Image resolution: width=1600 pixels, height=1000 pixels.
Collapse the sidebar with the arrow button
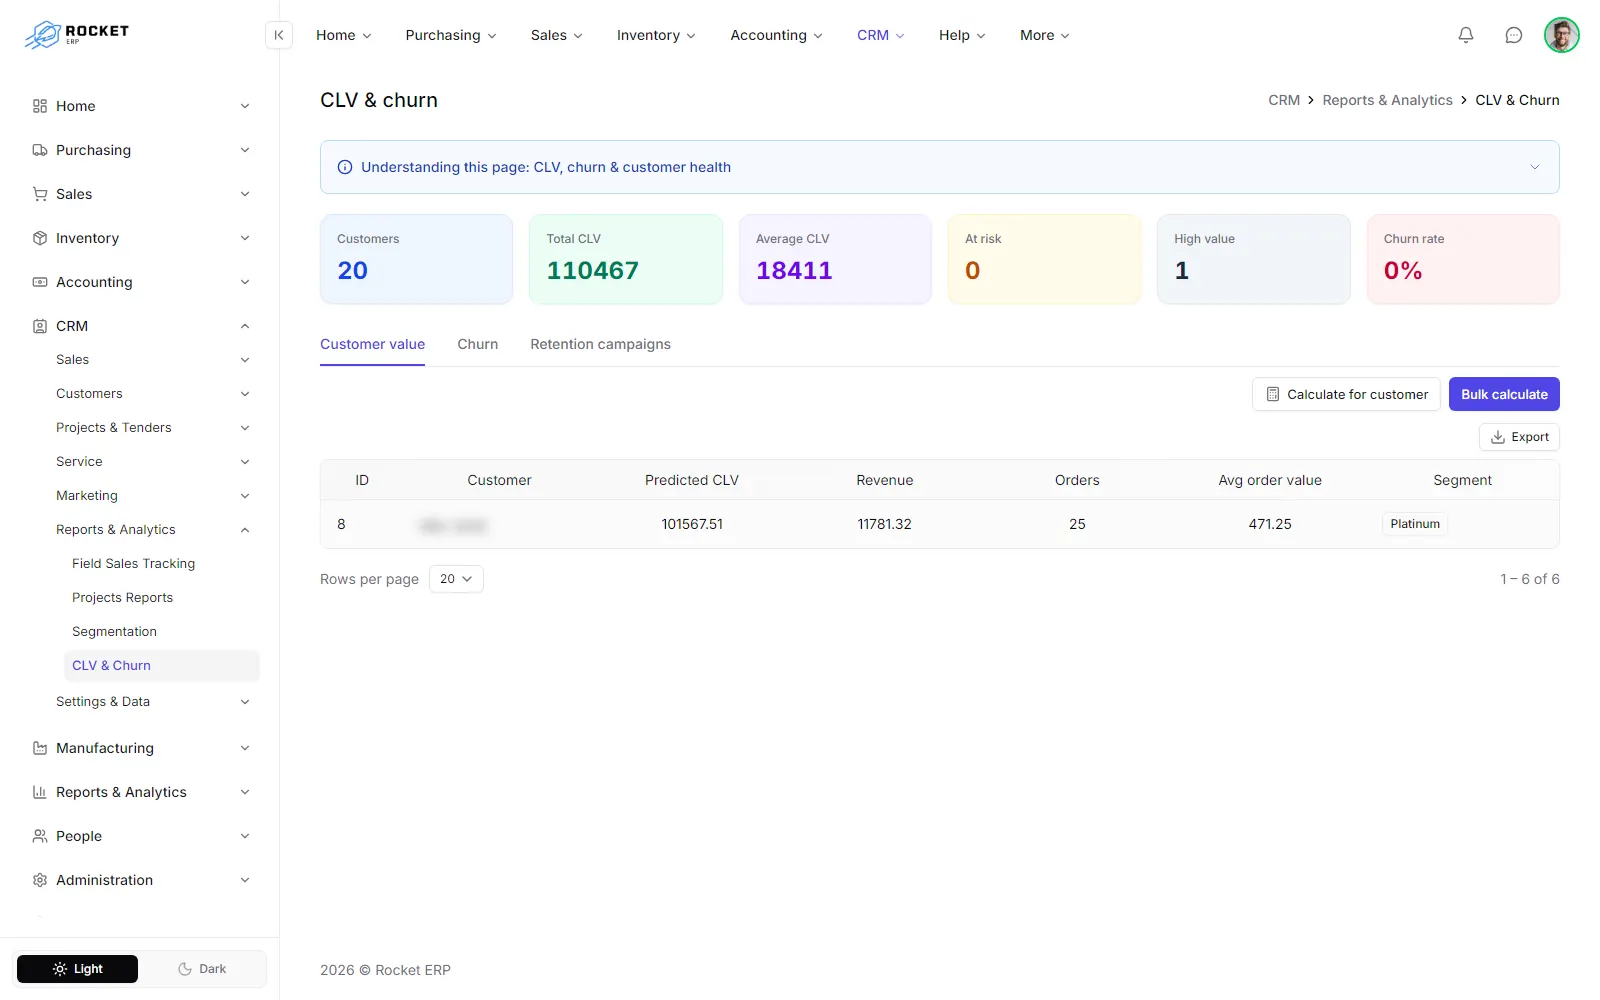(x=279, y=35)
